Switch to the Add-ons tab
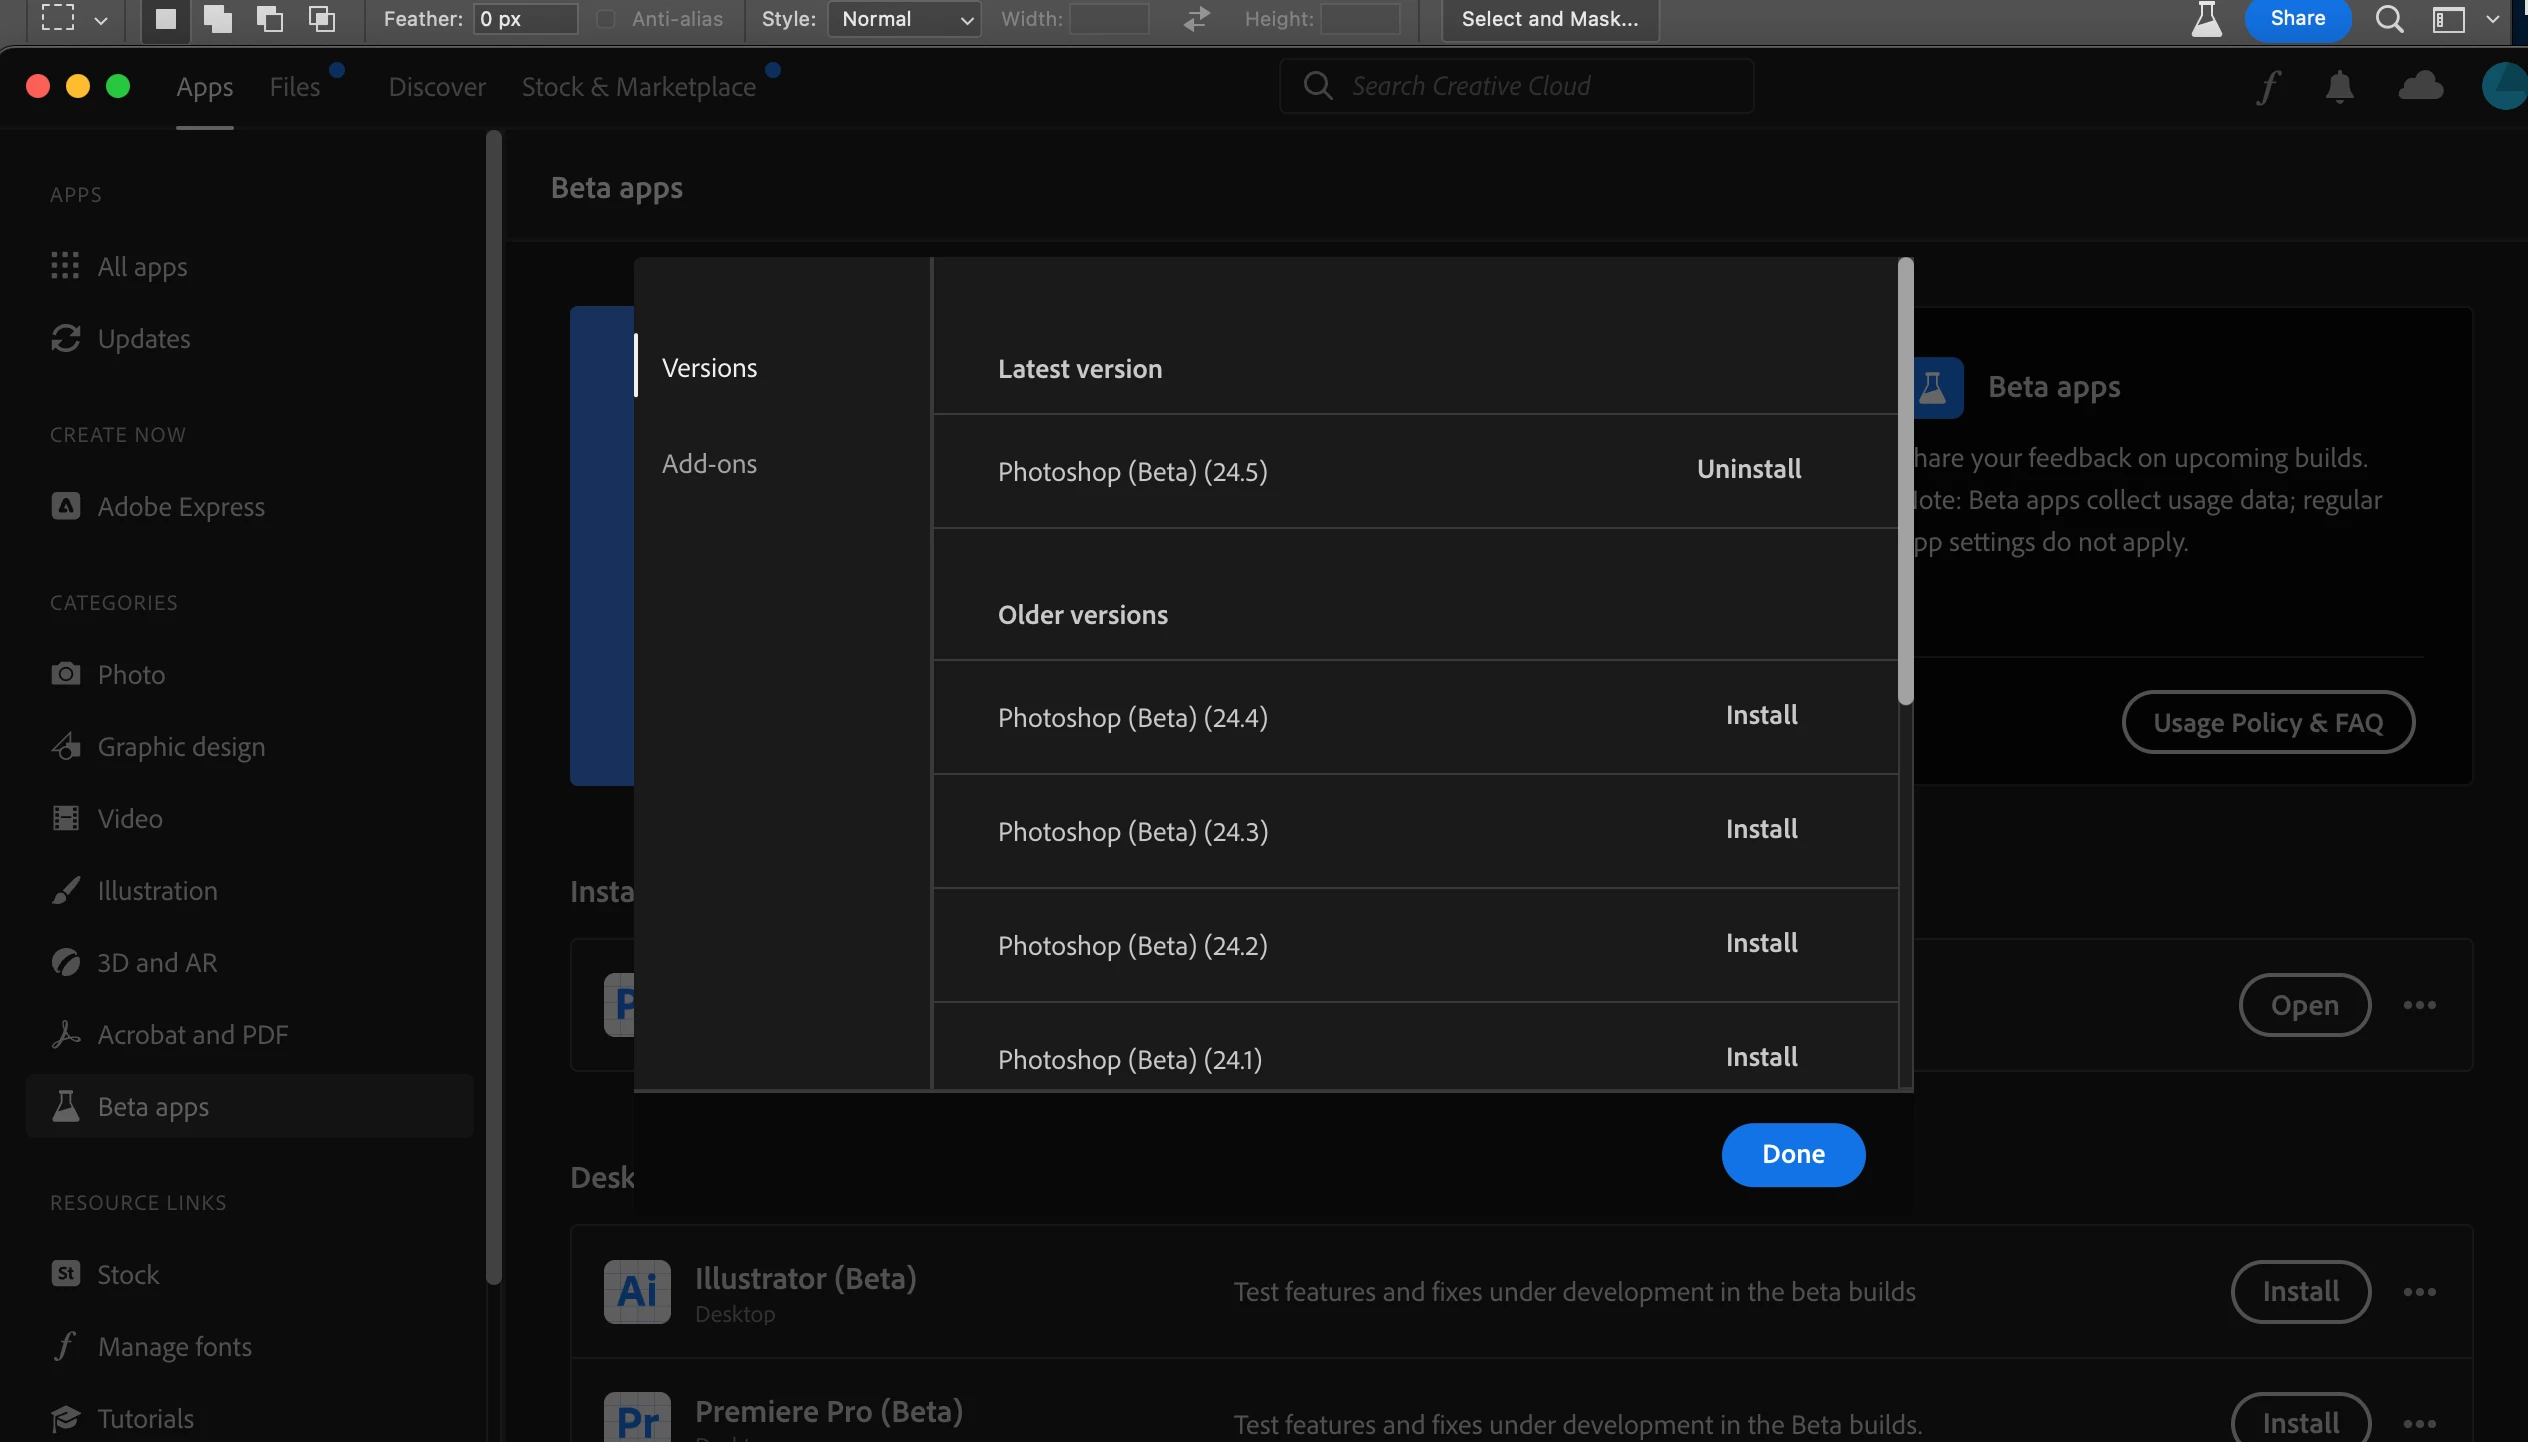This screenshot has width=2528, height=1442. 709,464
